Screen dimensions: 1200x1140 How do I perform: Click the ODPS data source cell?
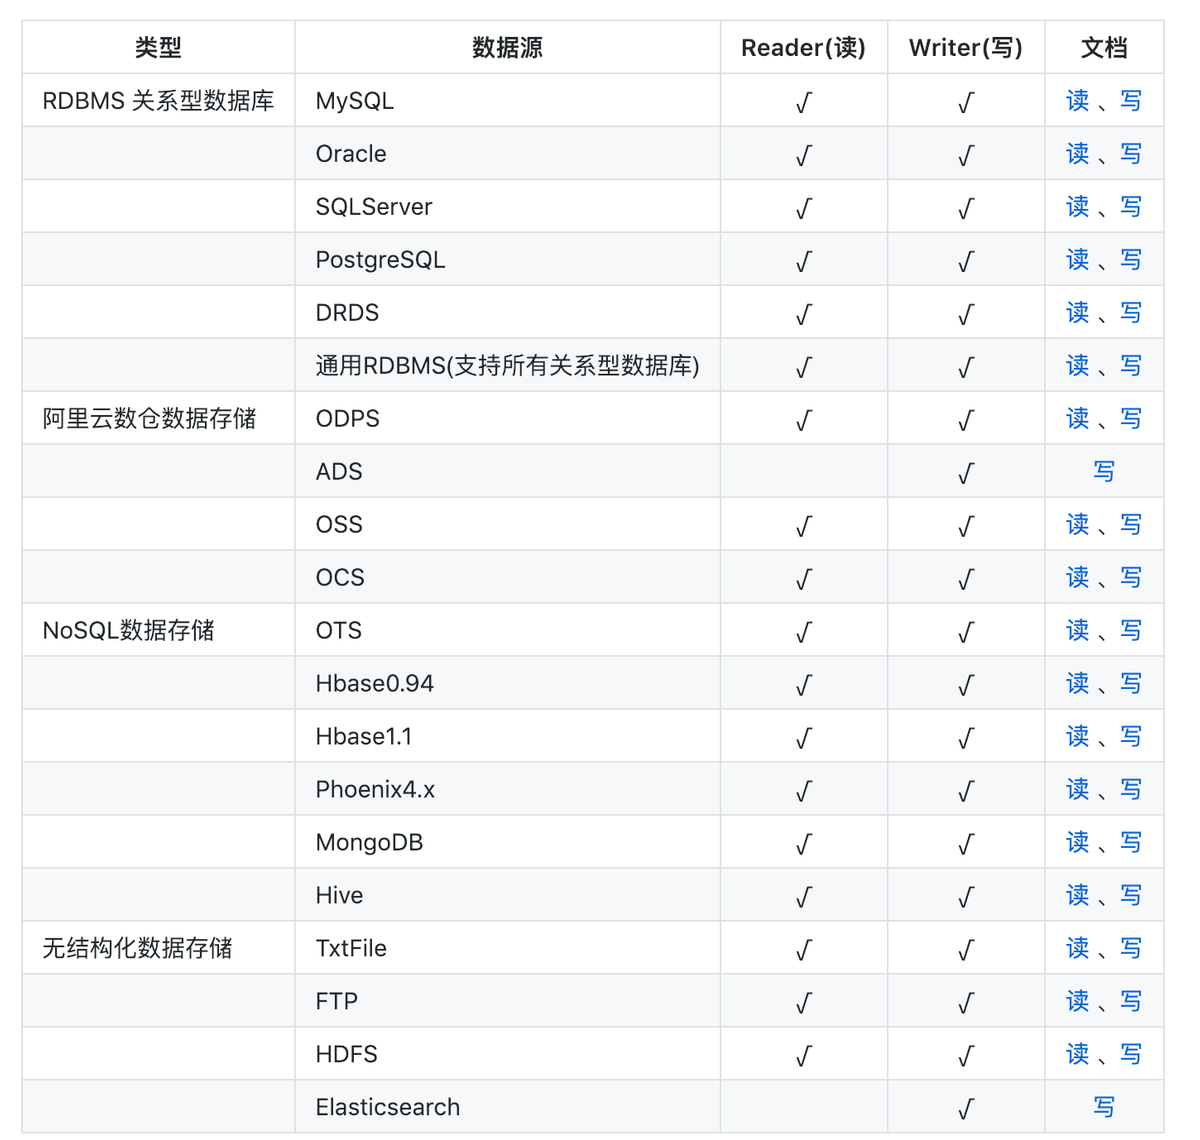pos(508,419)
